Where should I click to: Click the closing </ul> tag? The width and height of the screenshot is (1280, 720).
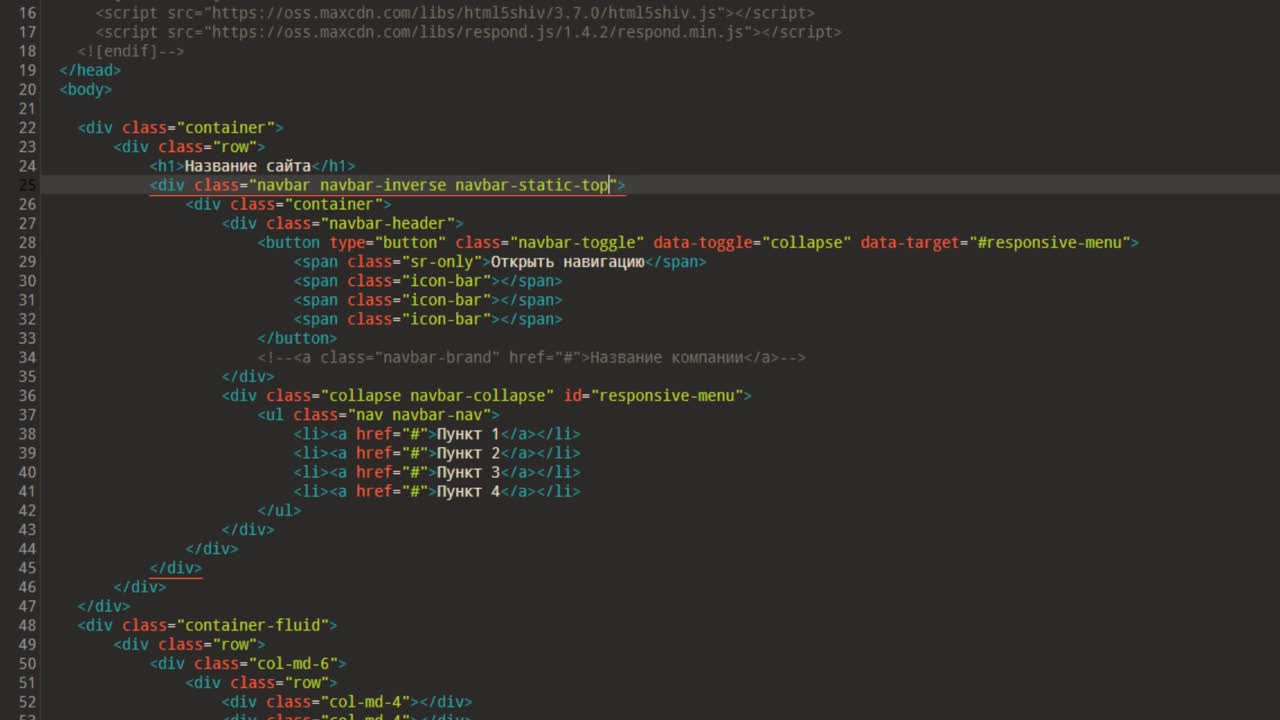point(279,510)
